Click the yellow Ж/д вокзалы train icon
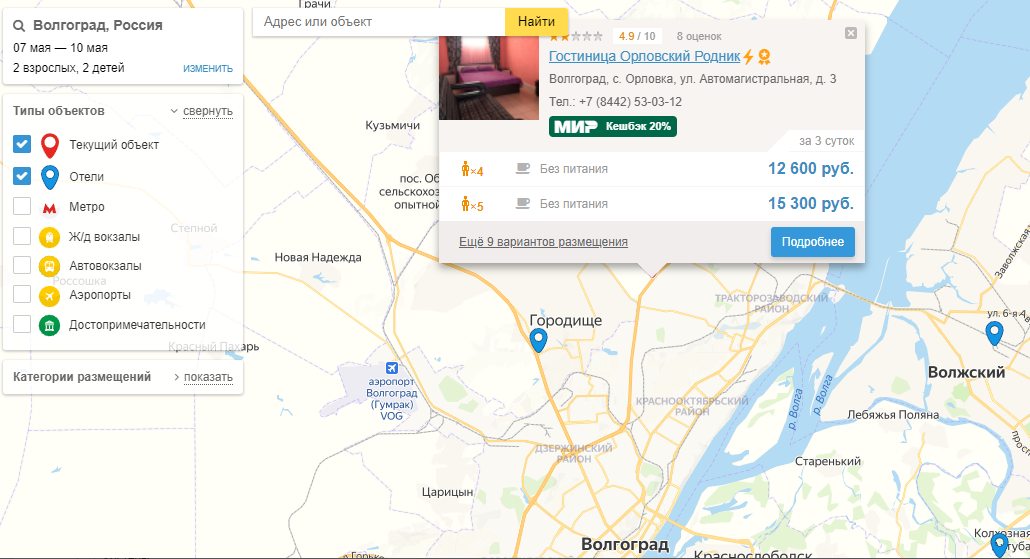The height and width of the screenshot is (559, 1030). tap(49, 236)
